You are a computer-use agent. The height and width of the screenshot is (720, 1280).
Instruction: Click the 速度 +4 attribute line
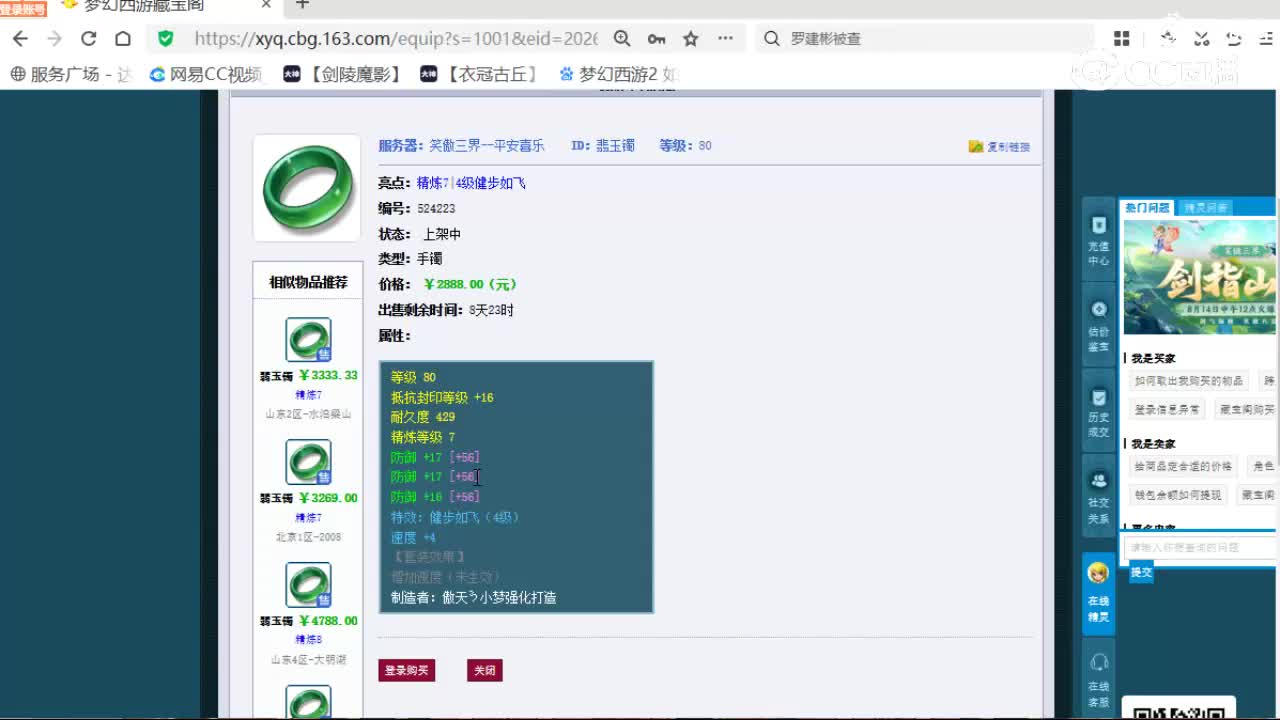tap(413, 537)
